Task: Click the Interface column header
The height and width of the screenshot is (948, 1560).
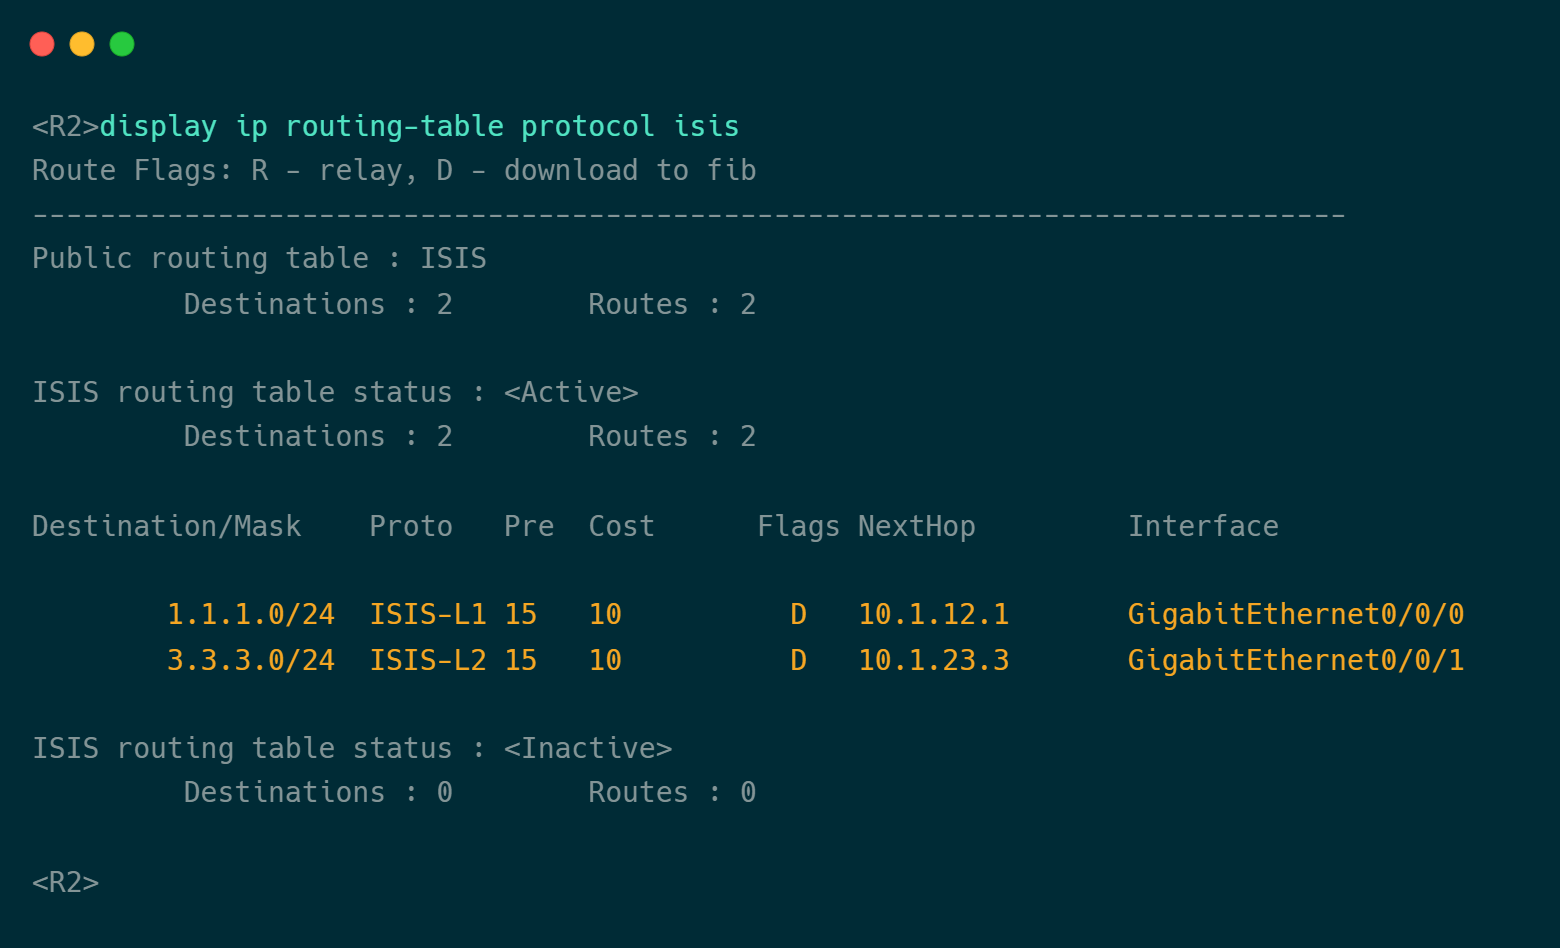Action: [x=1203, y=526]
